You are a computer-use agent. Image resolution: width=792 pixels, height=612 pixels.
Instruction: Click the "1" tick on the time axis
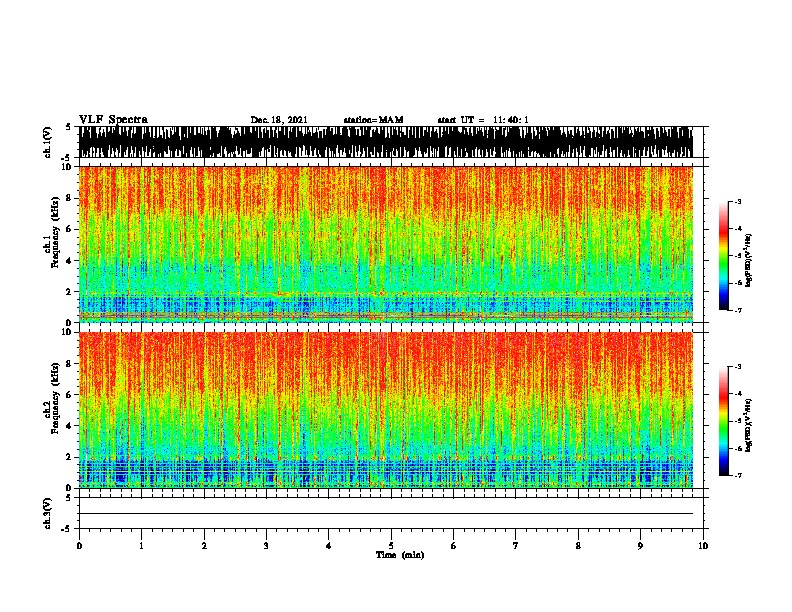[141, 546]
